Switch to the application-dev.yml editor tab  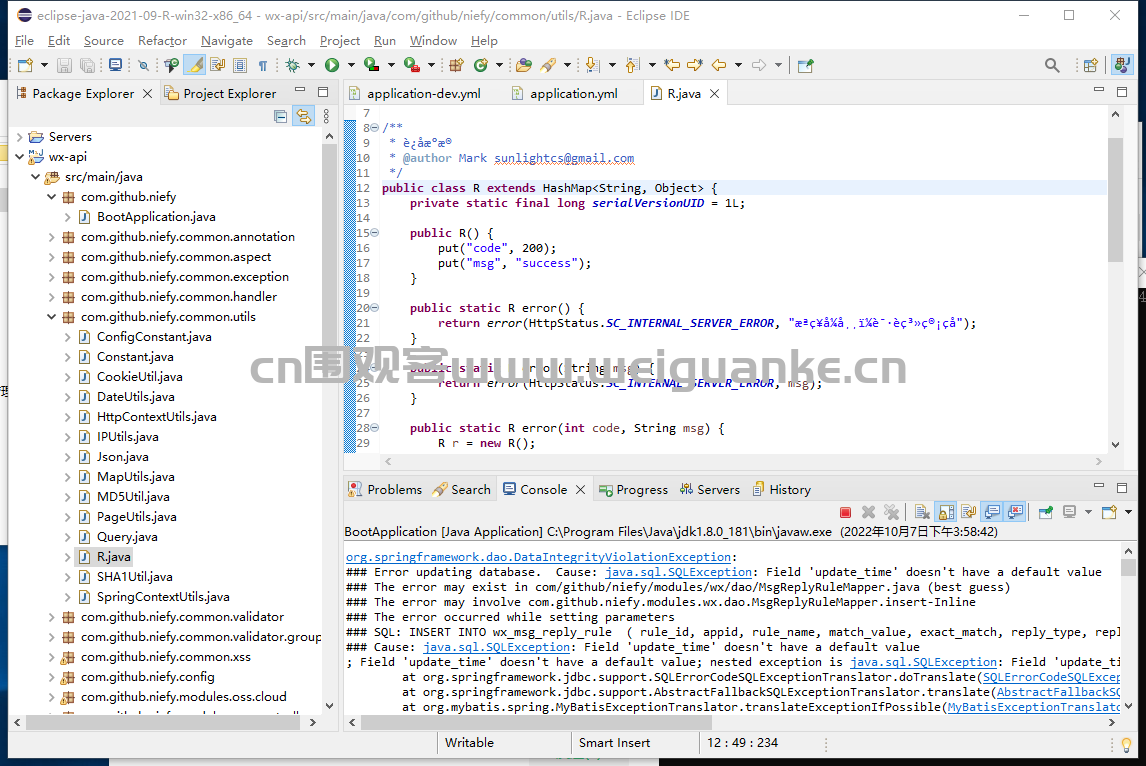(x=415, y=94)
